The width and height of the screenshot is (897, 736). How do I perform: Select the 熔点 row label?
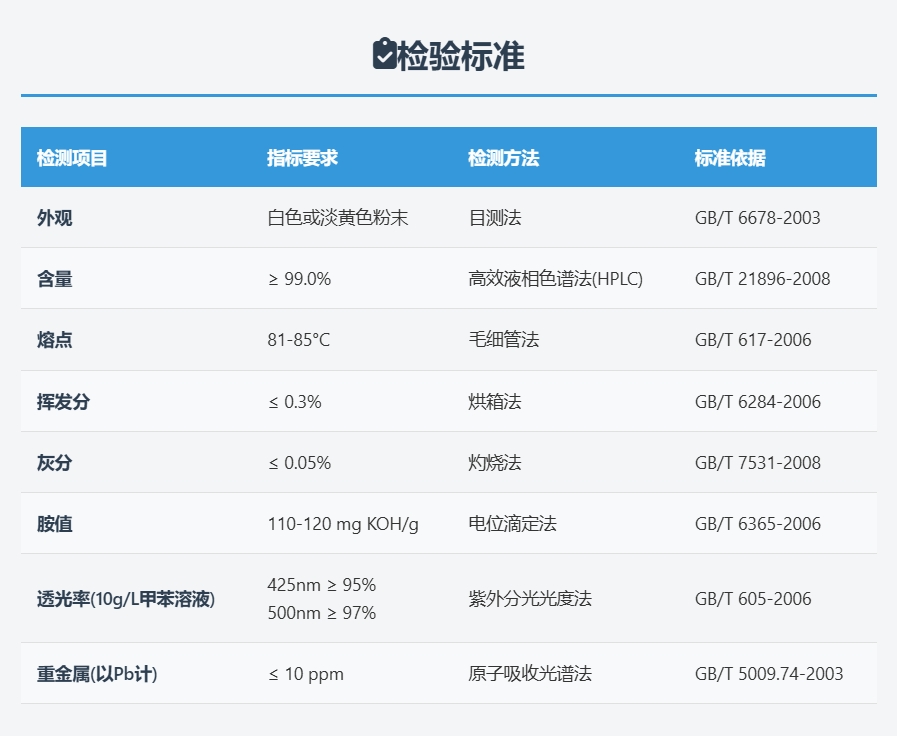54,340
